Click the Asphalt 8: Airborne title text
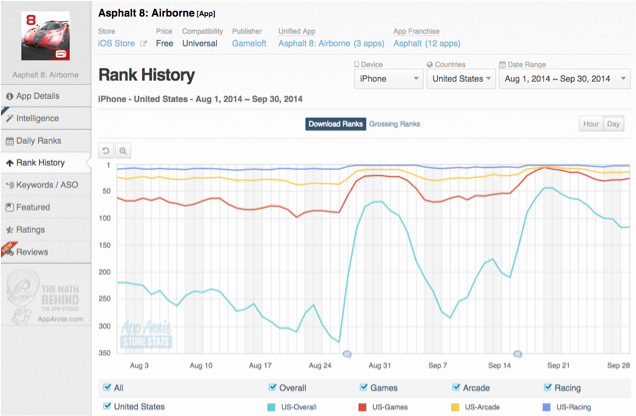 [146, 13]
